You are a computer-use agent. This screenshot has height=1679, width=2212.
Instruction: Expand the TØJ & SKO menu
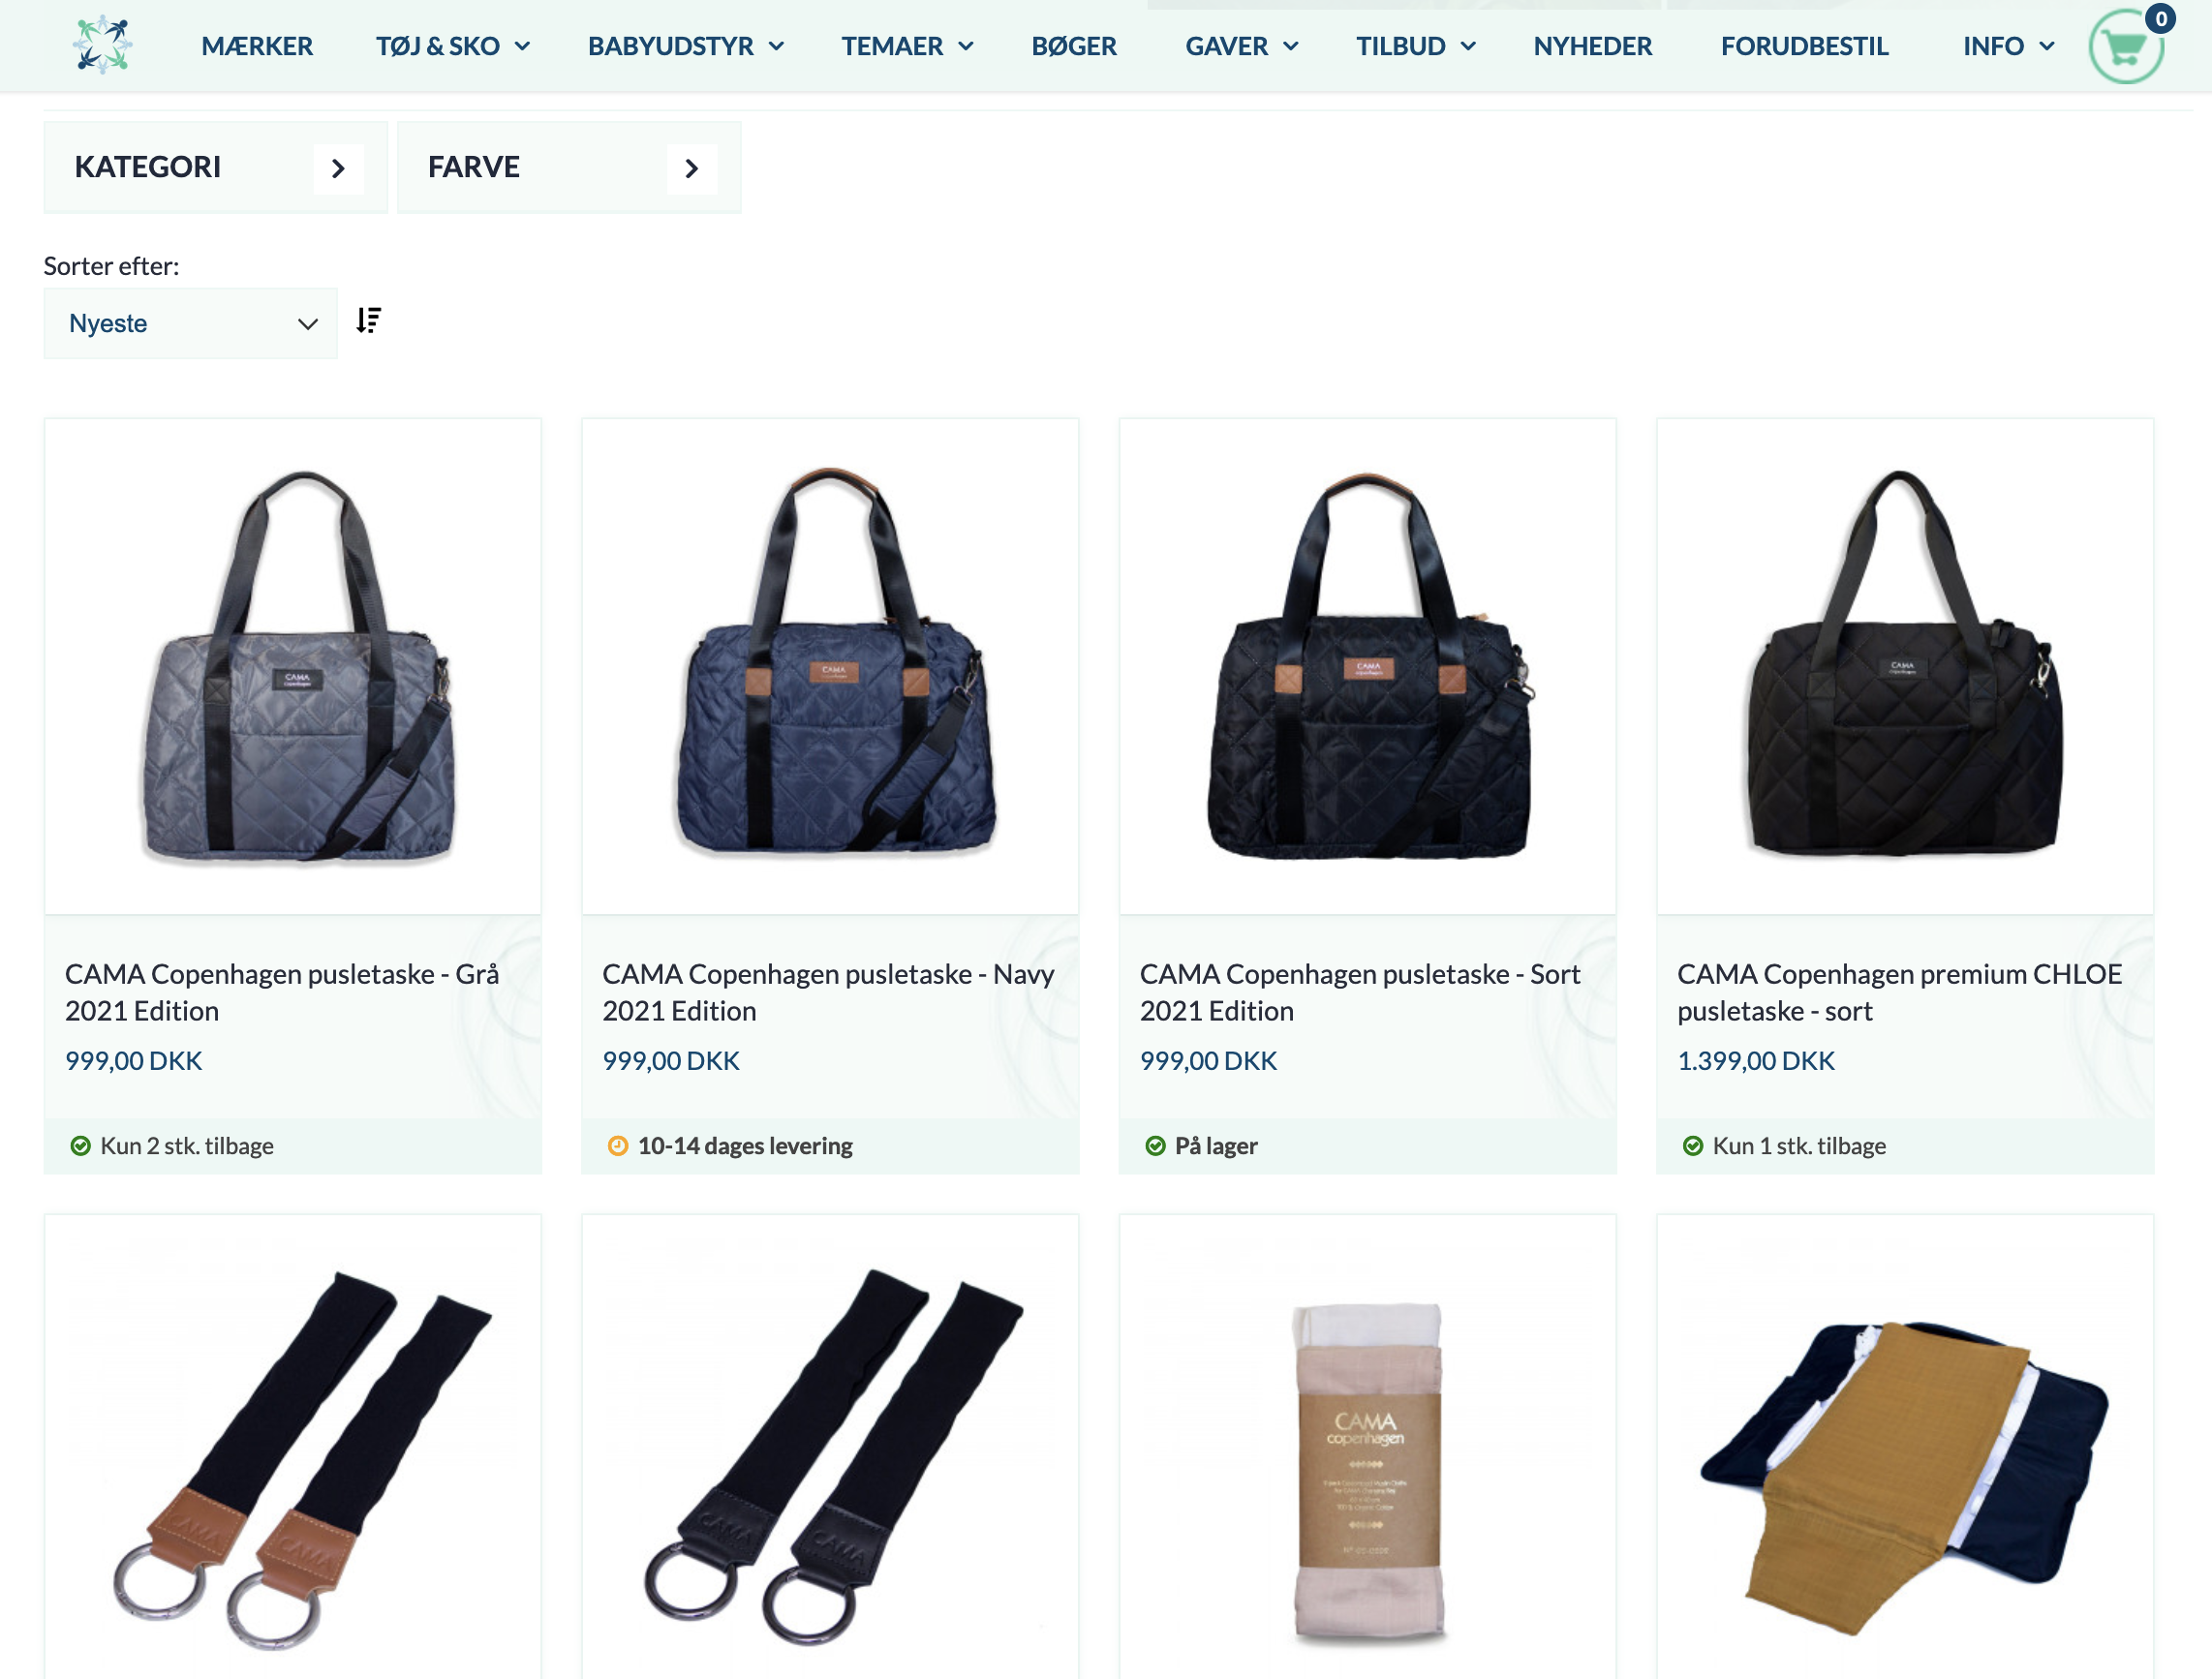(453, 46)
